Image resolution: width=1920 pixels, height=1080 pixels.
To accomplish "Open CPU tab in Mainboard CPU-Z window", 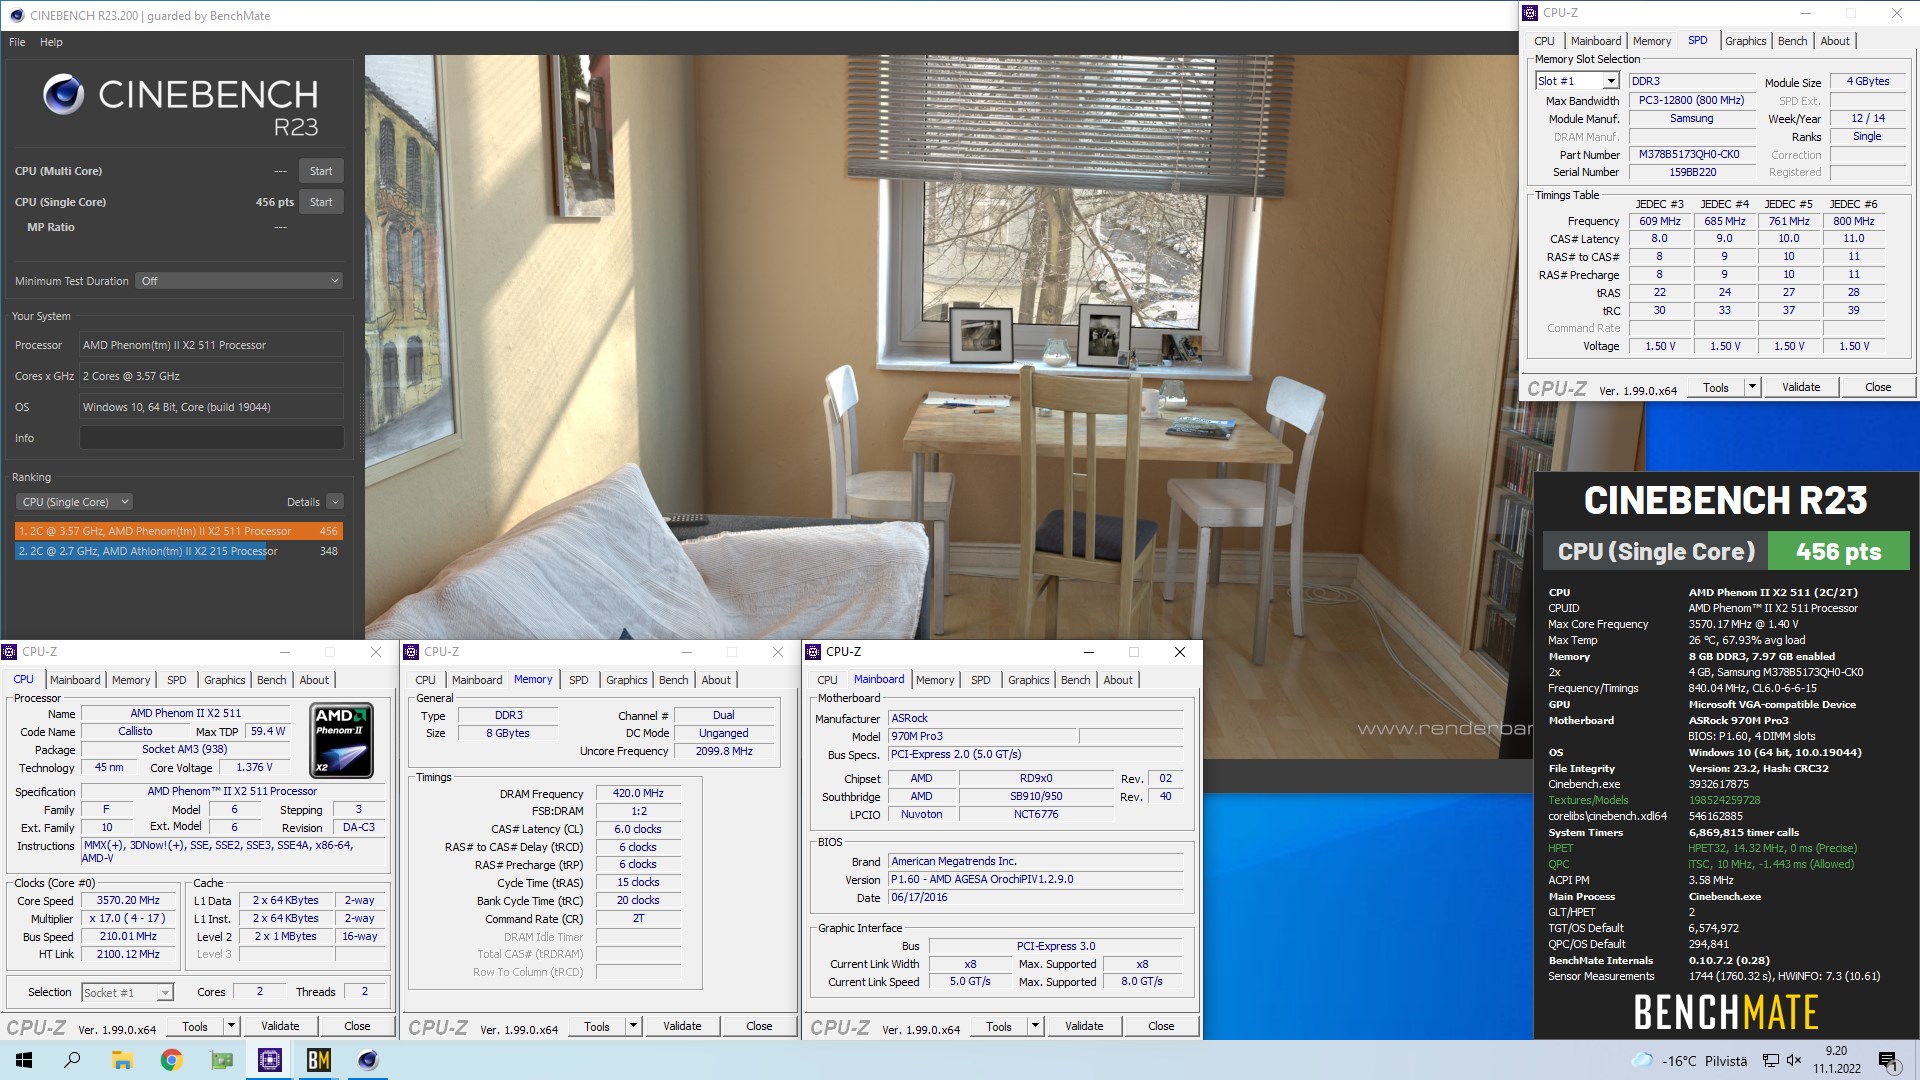I will tap(827, 680).
